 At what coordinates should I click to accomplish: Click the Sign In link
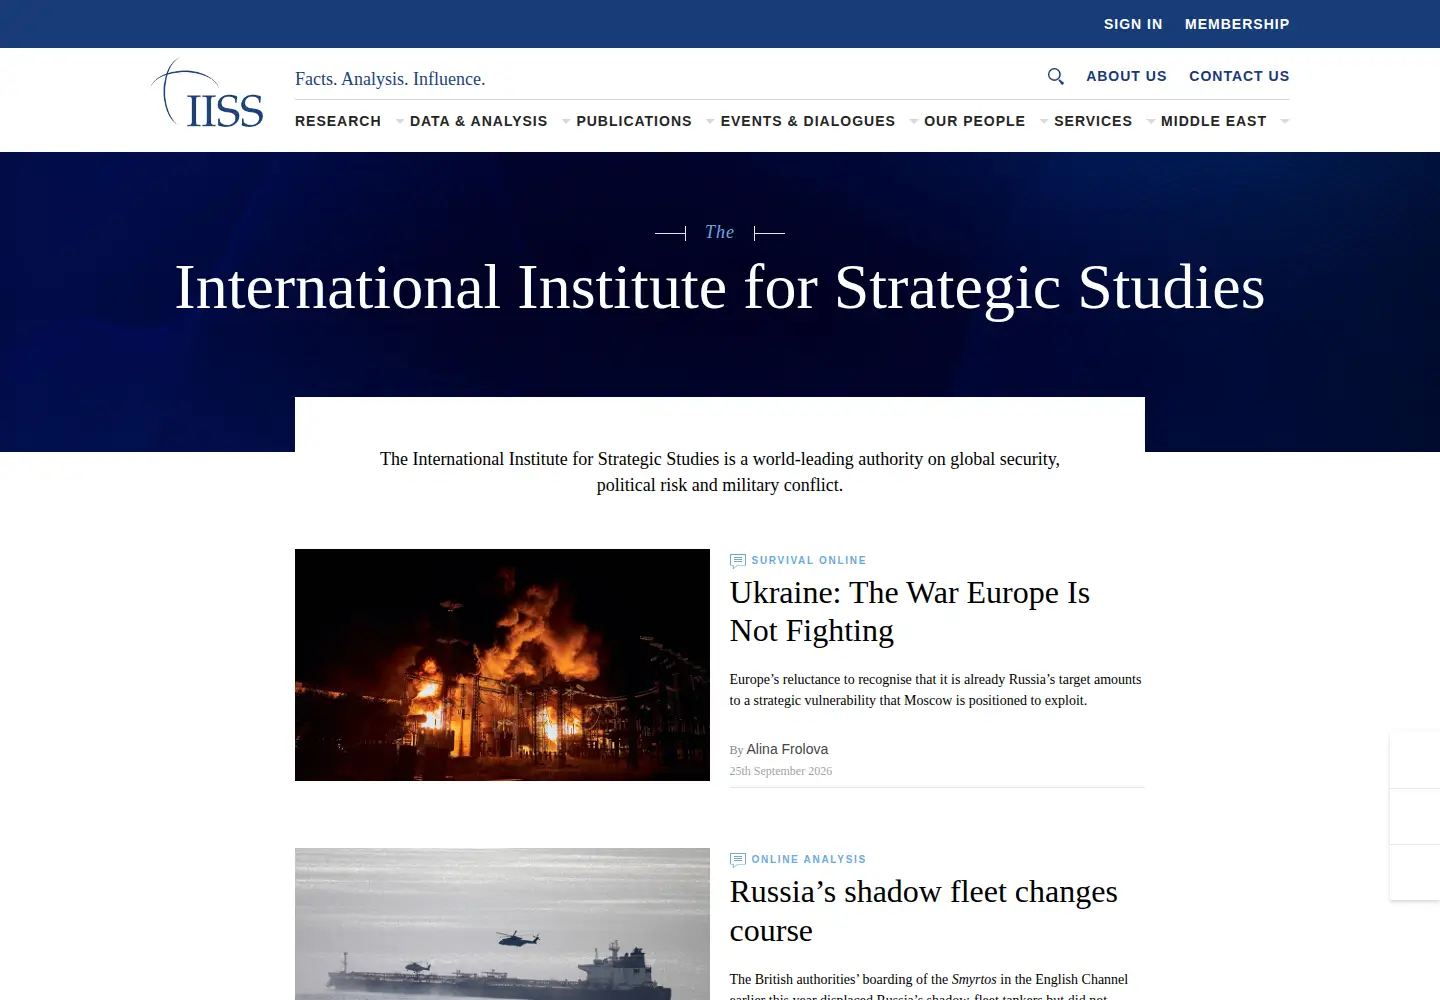(x=1133, y=24)
